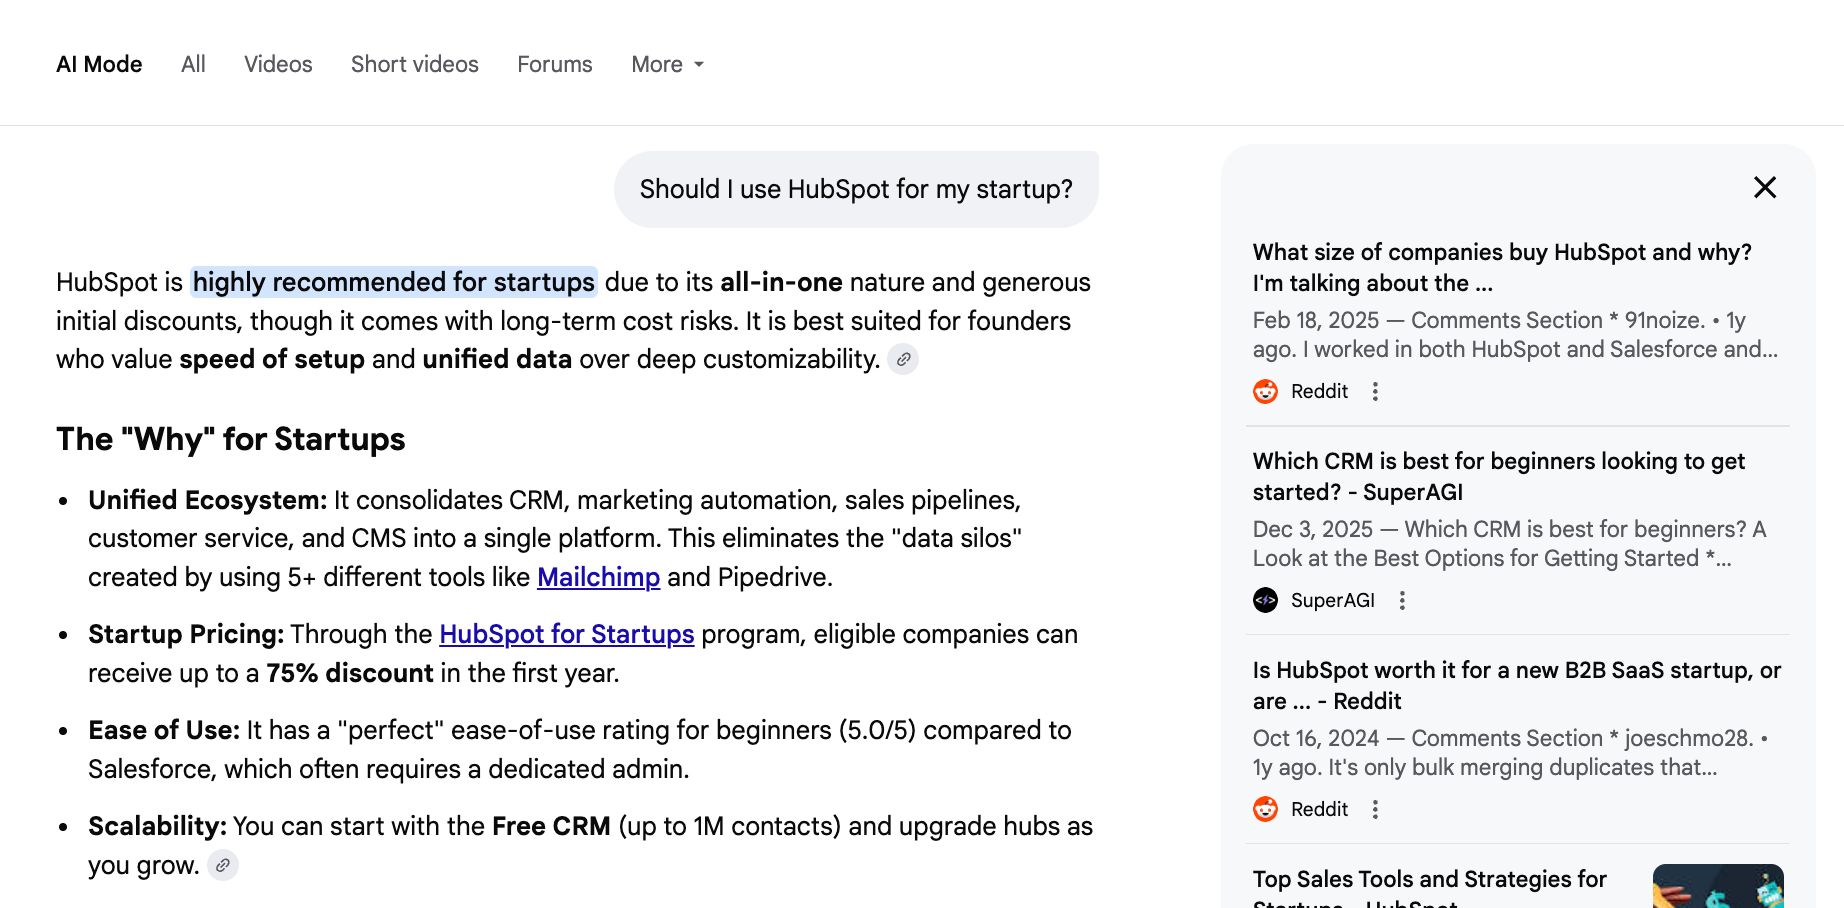Open "Which CRM is best for beginners" result
Screen dimensions: 1844x908
pyautogui.click(x=1498, y=476)
